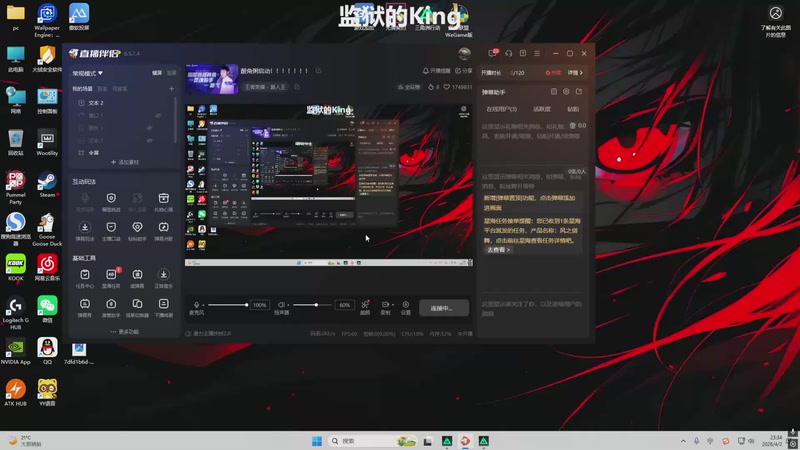Click the 分享 share icon
The image size is (800, 450).
pos(463,71)
